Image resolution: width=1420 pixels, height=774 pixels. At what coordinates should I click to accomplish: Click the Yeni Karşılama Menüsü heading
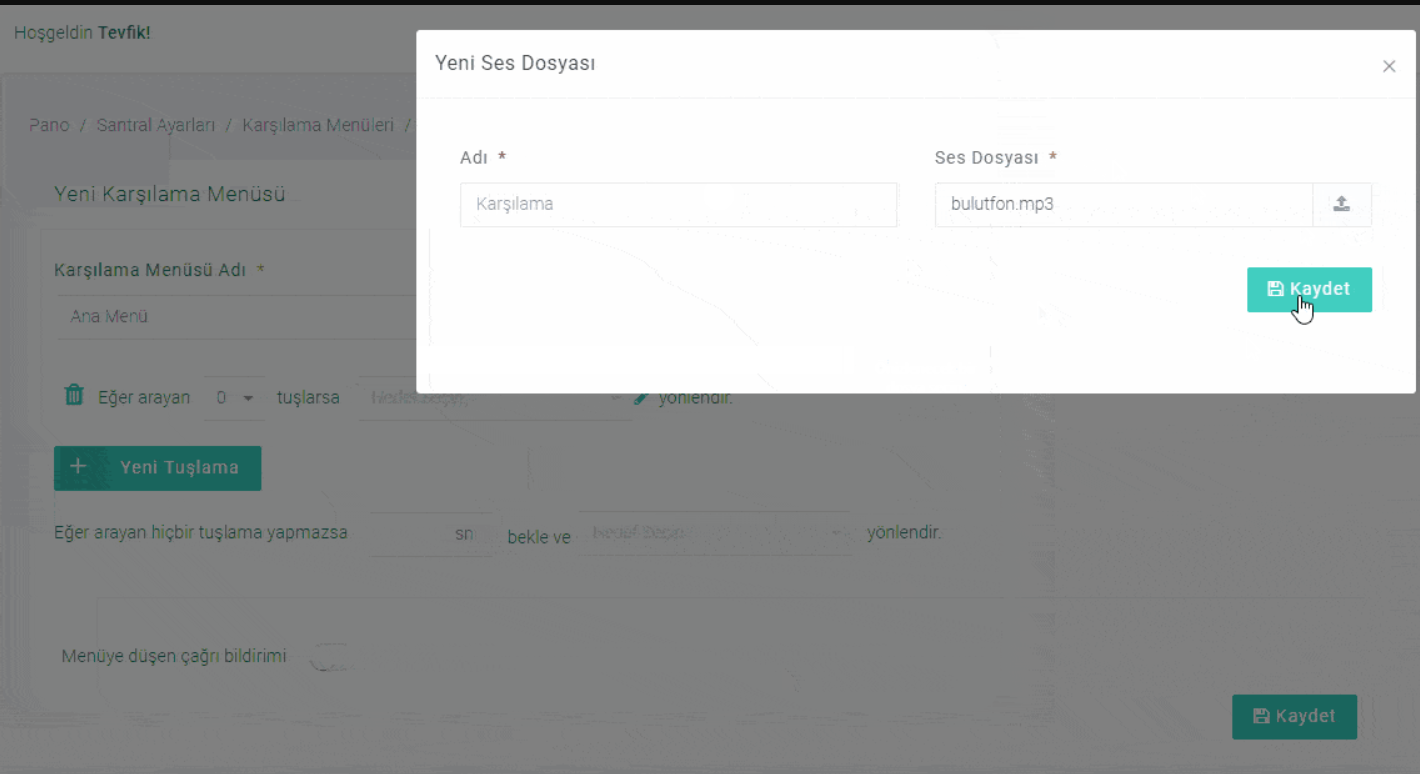tap(169, 194)
